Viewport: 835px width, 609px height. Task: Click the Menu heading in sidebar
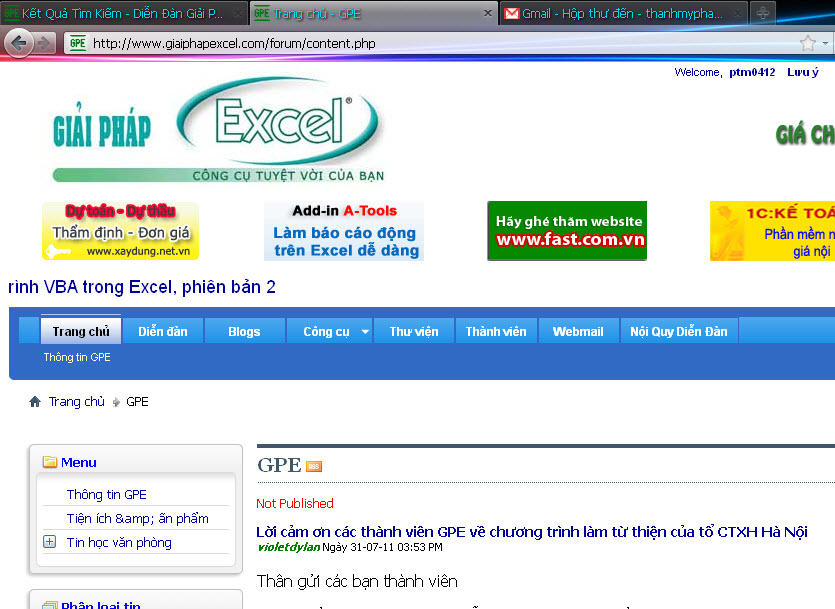[x=79, y=462]
